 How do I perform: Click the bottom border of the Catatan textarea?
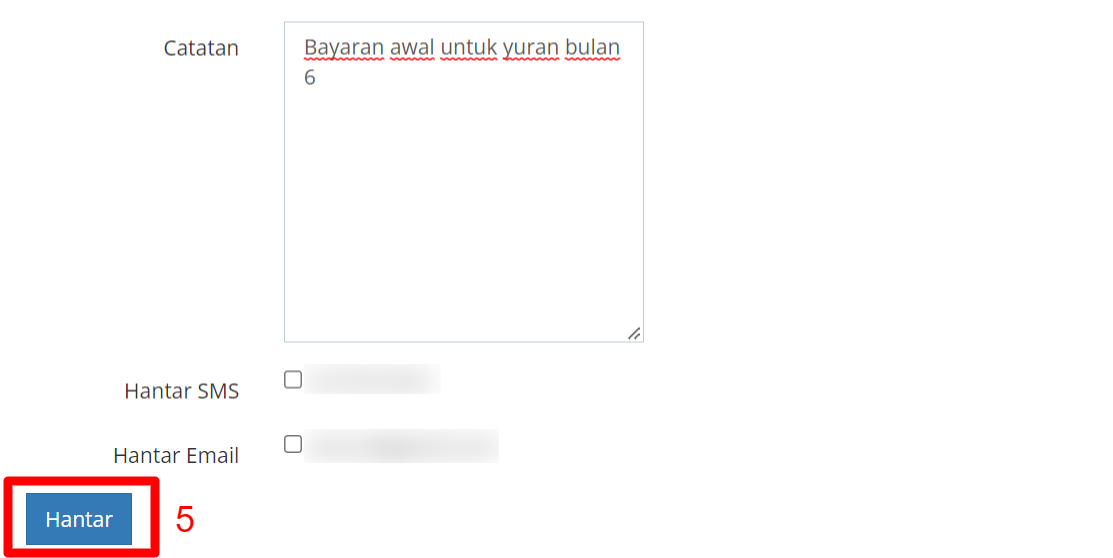[464, 341]
